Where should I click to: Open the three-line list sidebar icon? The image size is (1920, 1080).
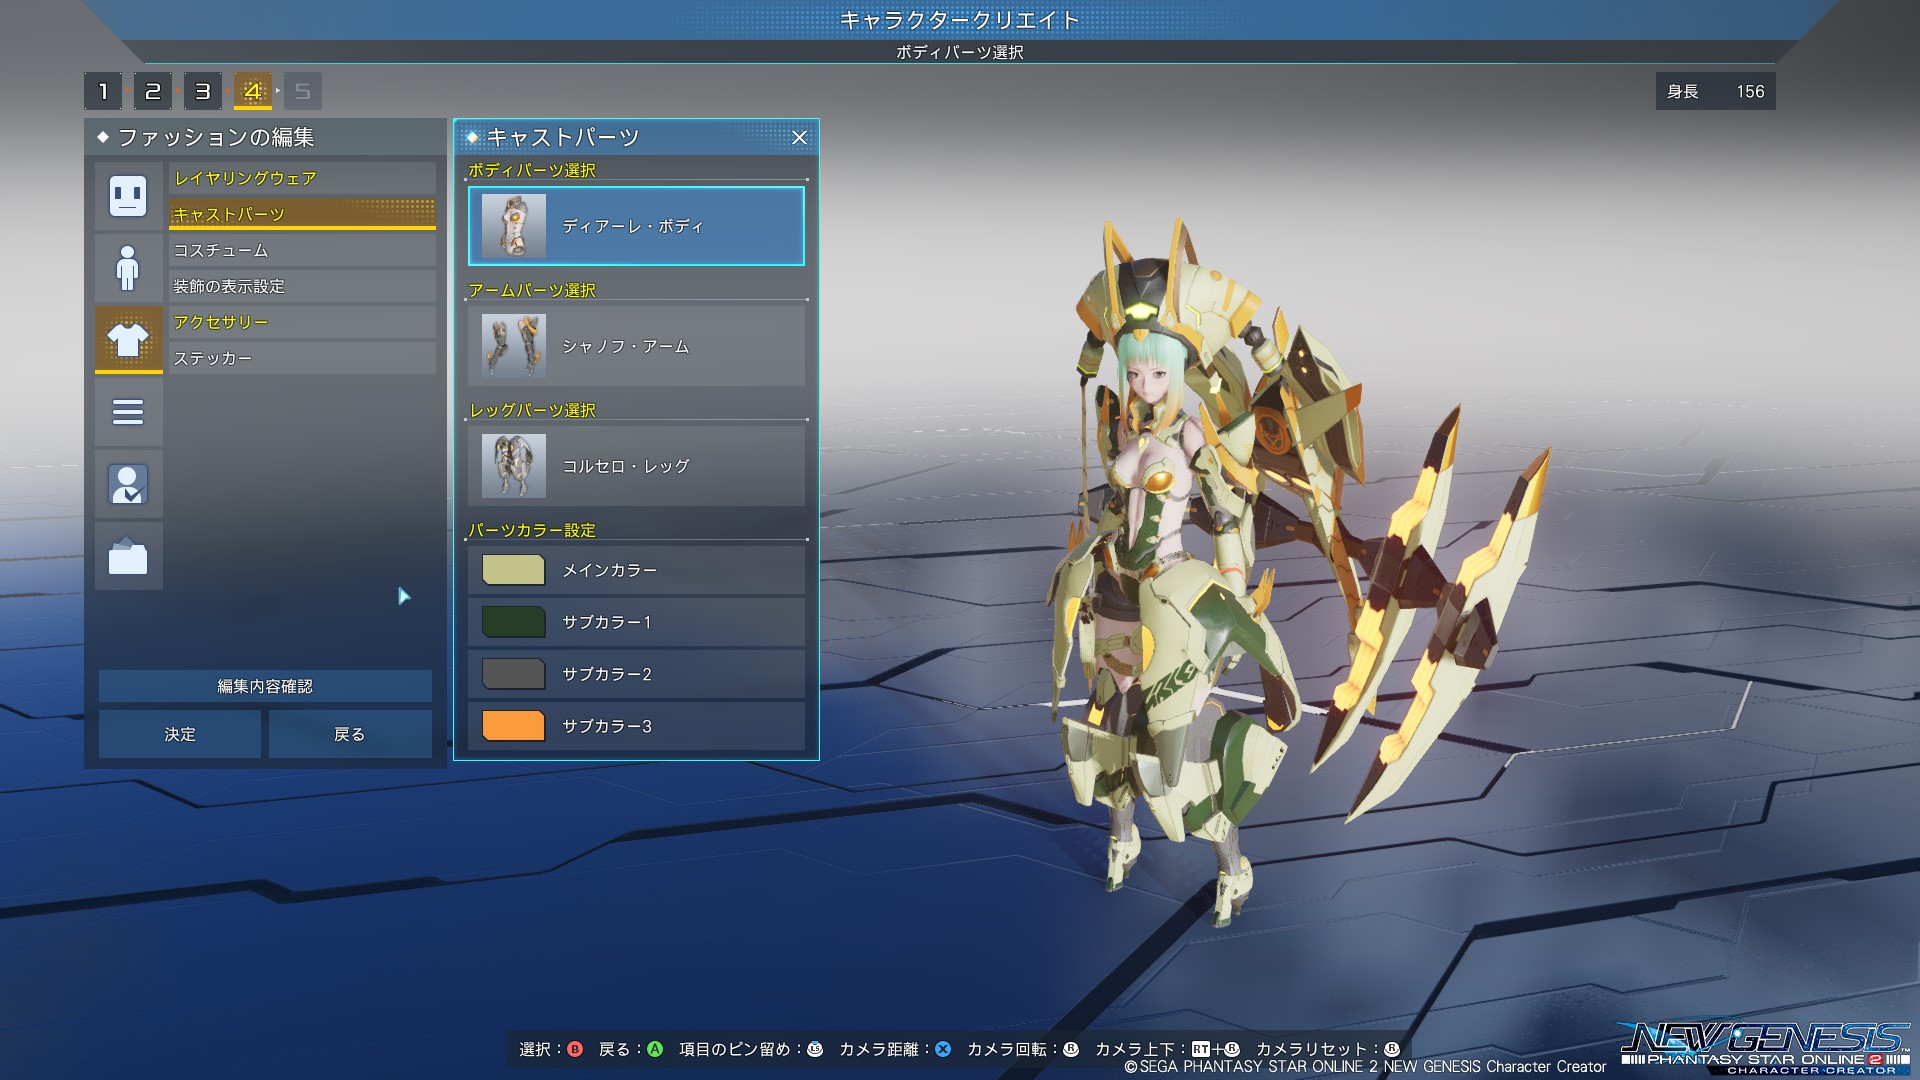pyautogui.click(x=128, y=412)
